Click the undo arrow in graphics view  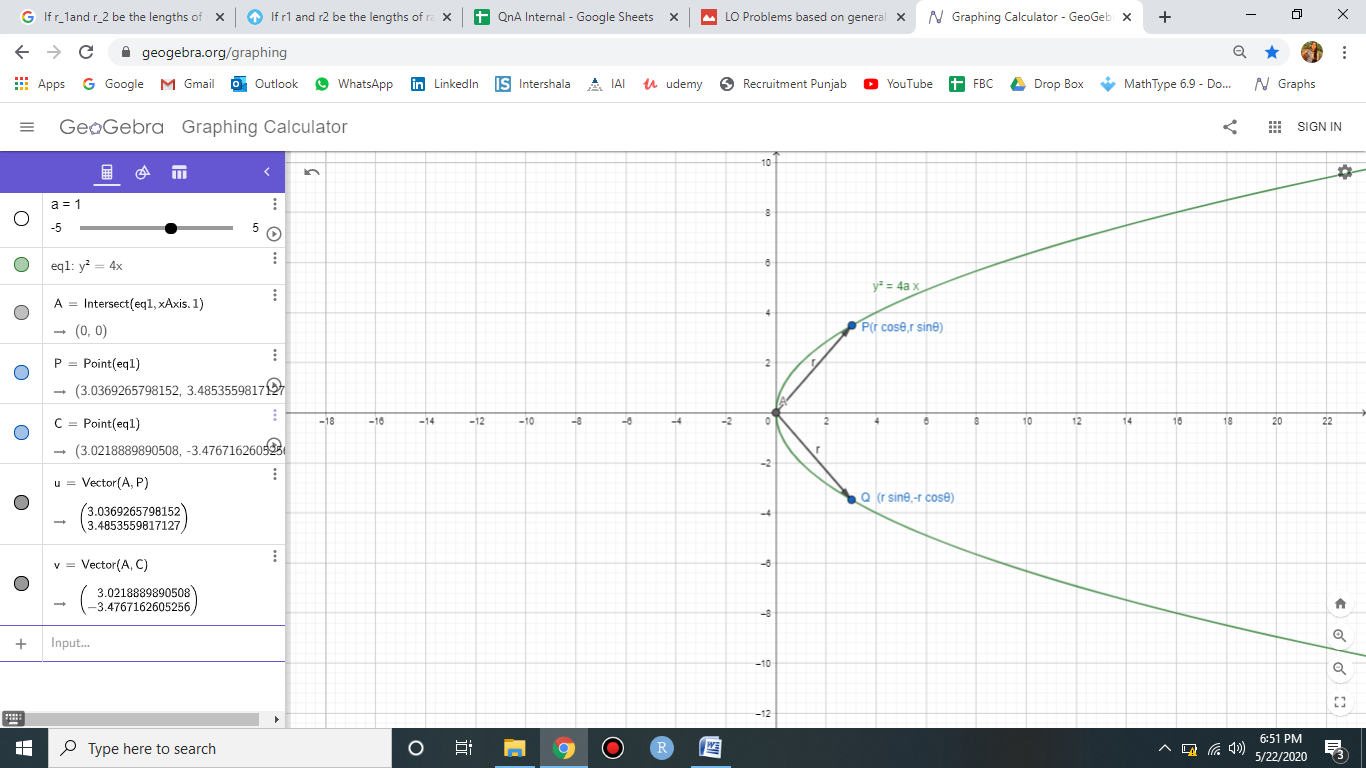[x=312, y=172]
